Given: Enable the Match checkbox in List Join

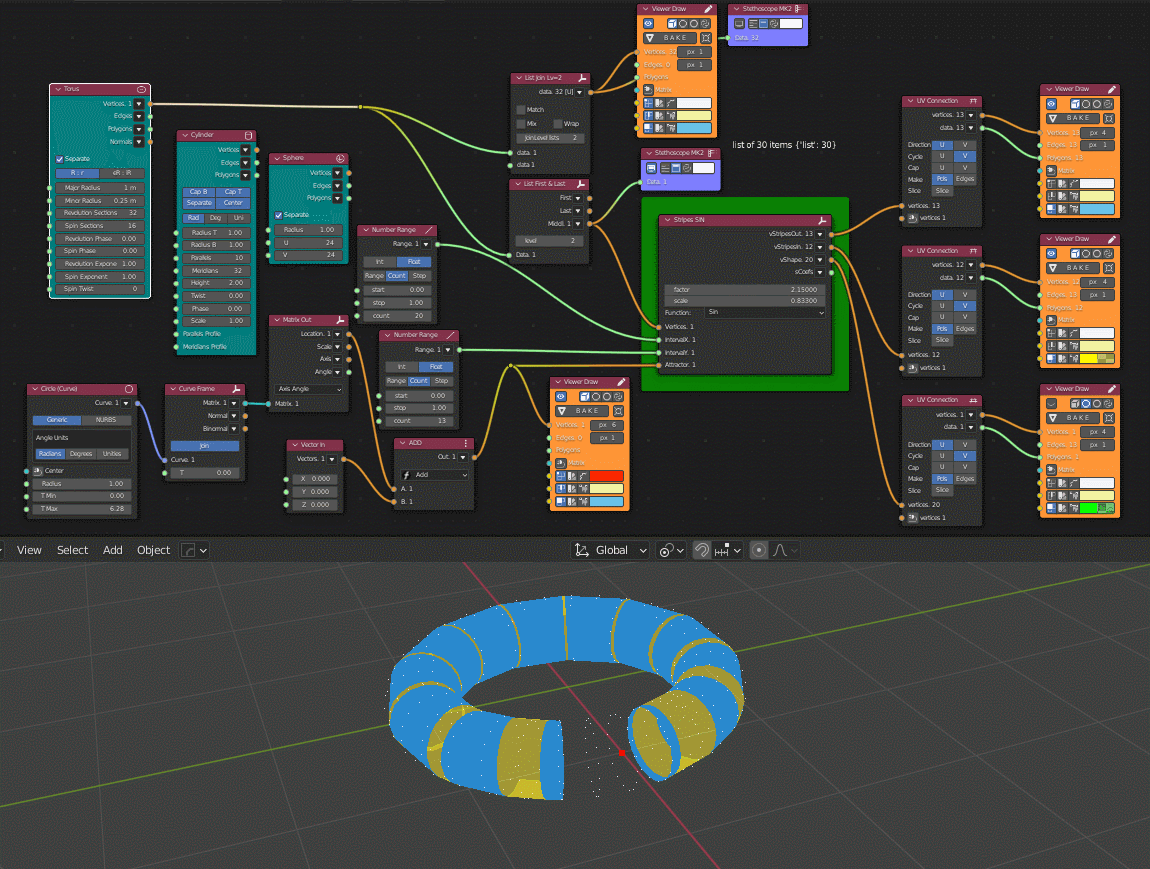Looking at the screenshot, I should click(x=521, y=110).
